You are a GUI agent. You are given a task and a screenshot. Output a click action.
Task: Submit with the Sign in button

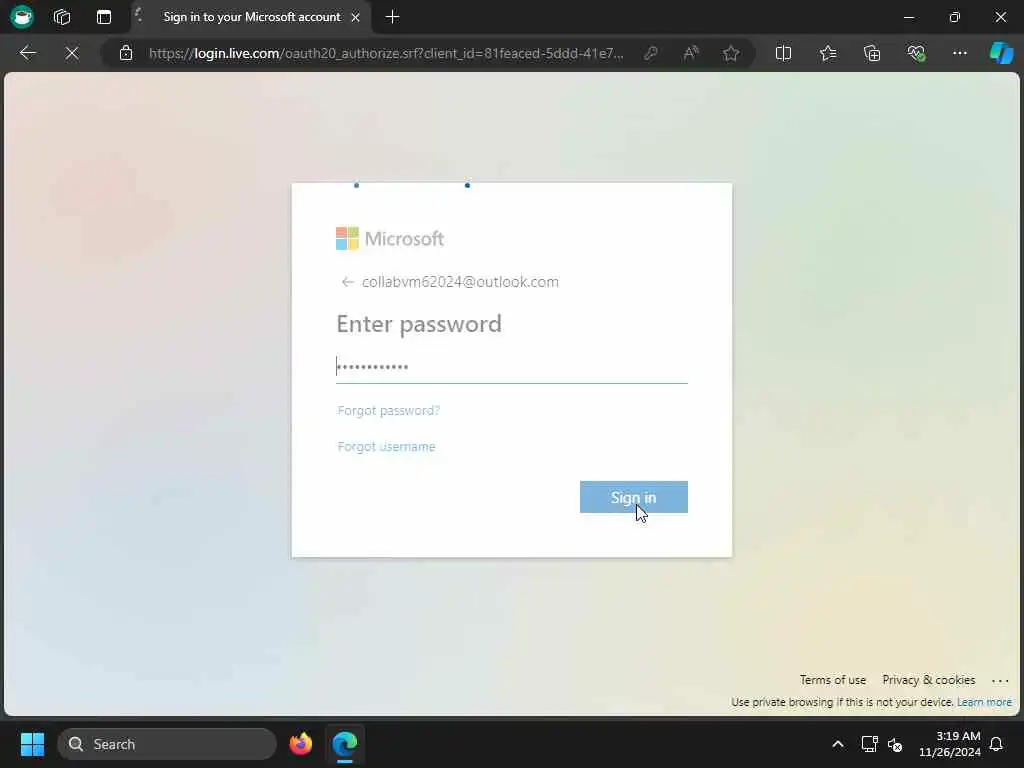(x=633, y=497)
